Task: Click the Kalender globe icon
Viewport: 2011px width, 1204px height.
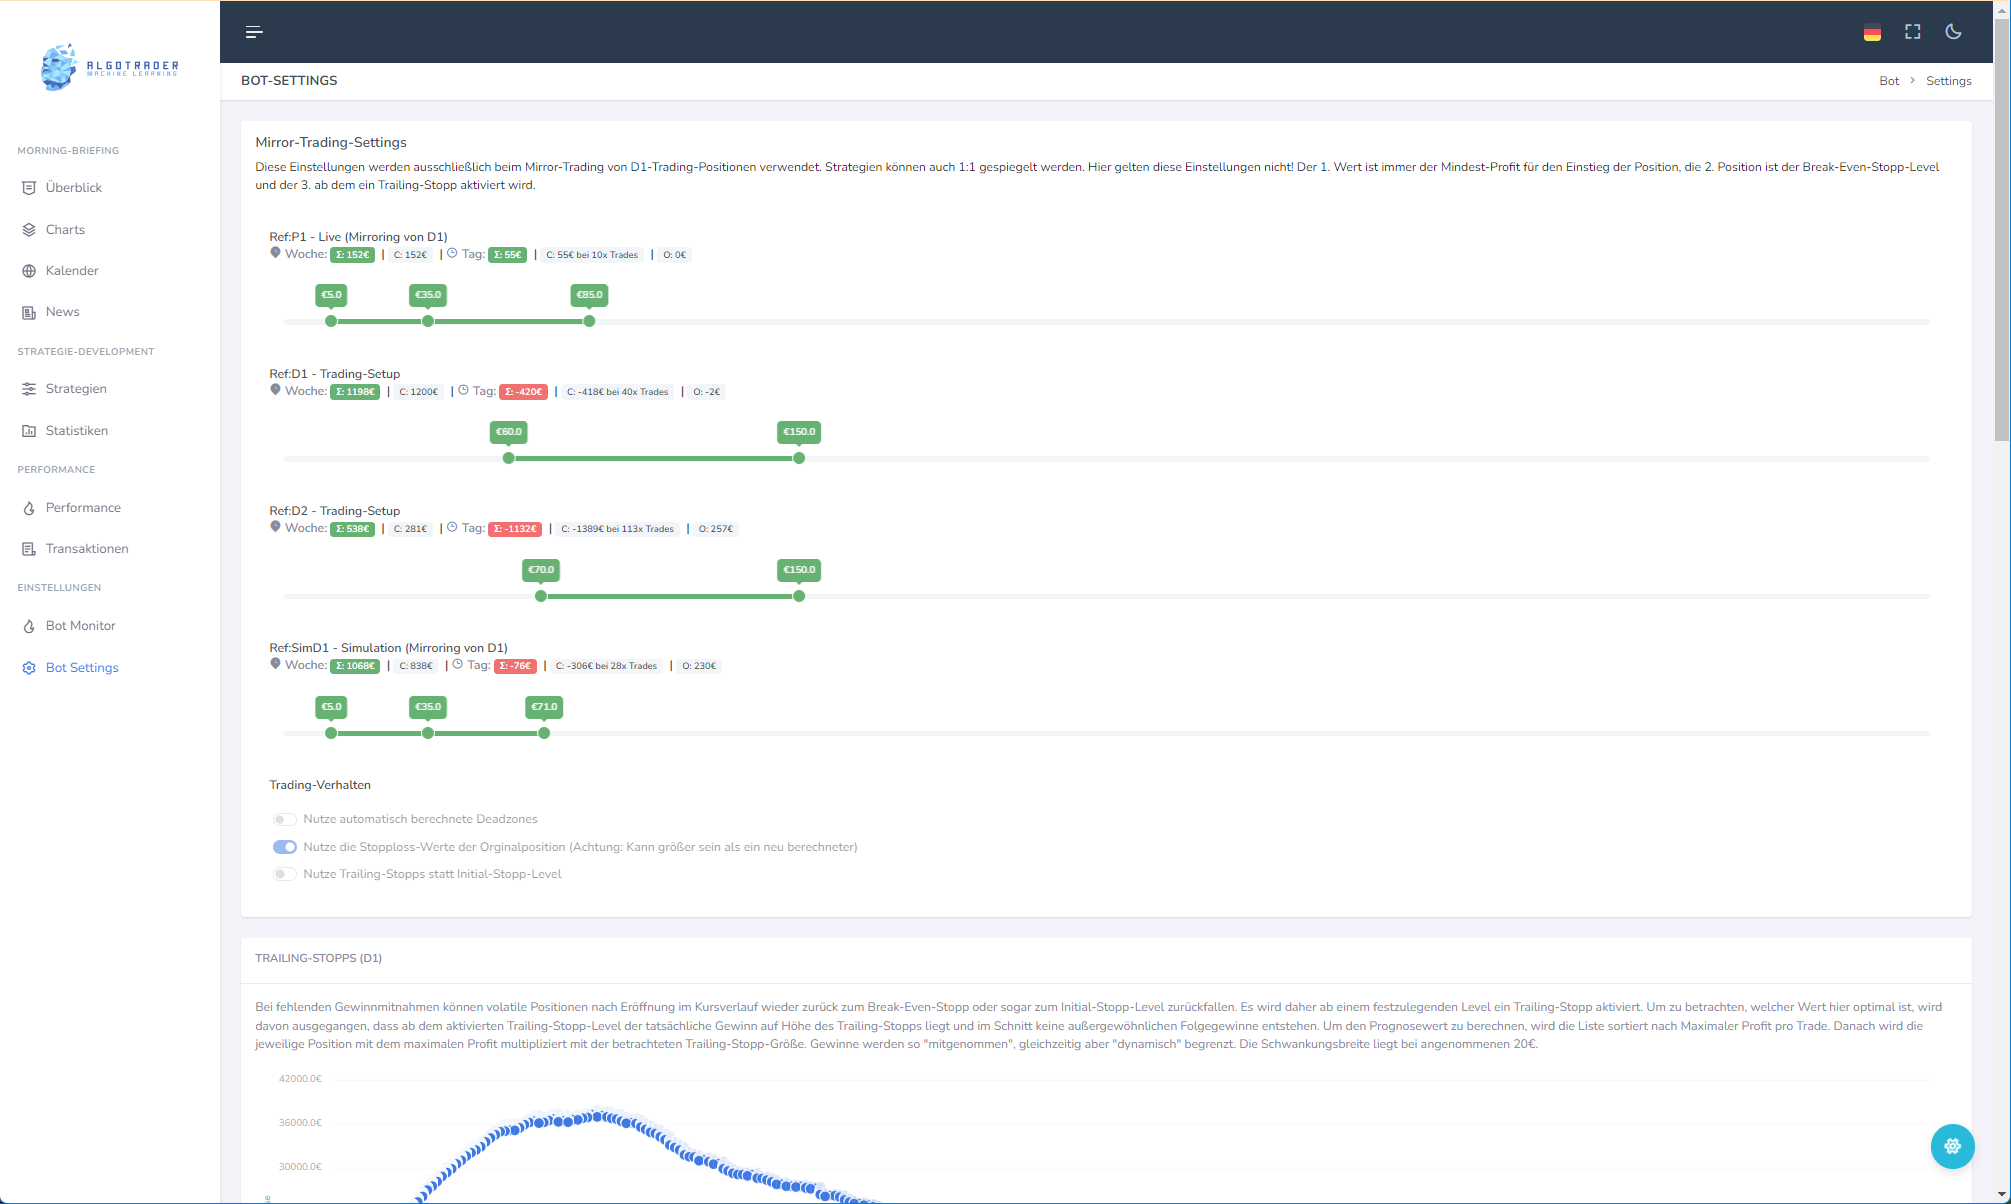Action: [29, 271]
